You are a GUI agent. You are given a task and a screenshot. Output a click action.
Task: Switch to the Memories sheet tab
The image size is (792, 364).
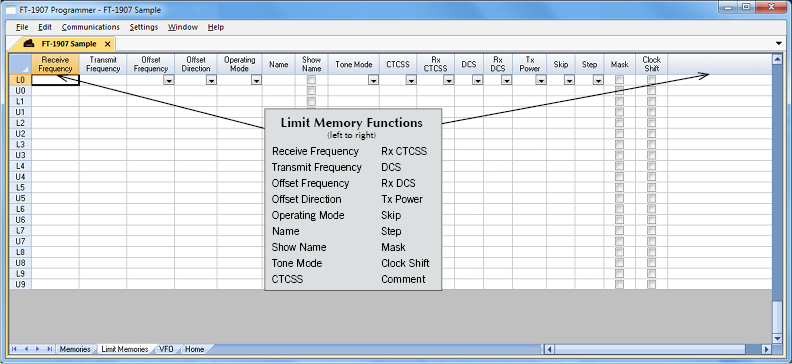click(75, 349)
